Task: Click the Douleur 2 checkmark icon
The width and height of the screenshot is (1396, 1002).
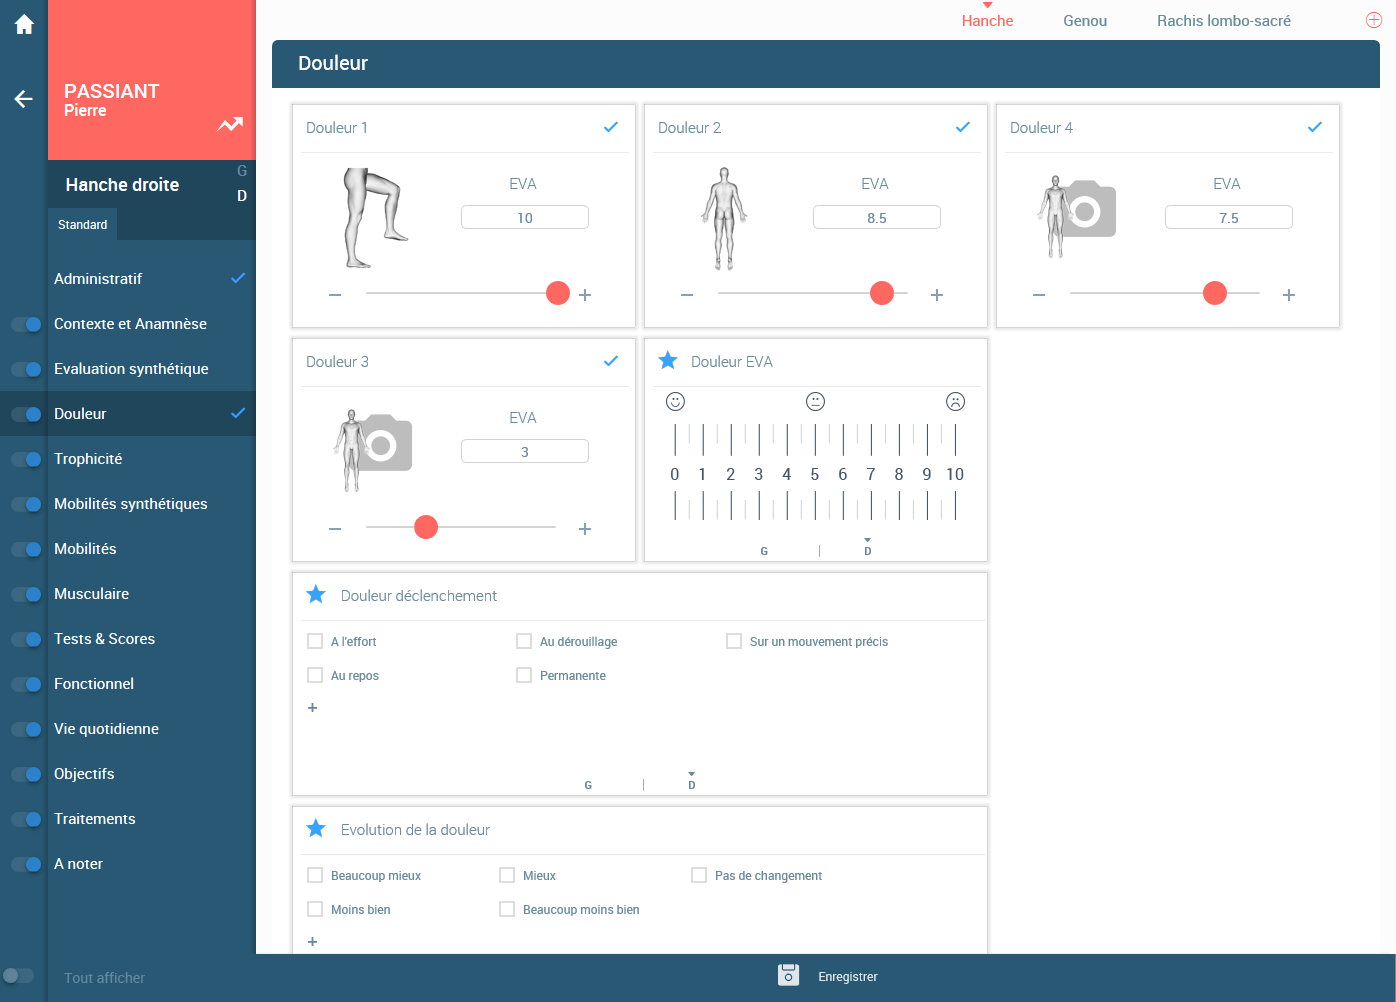Action: pyautogui.click(x=963, y=127)
